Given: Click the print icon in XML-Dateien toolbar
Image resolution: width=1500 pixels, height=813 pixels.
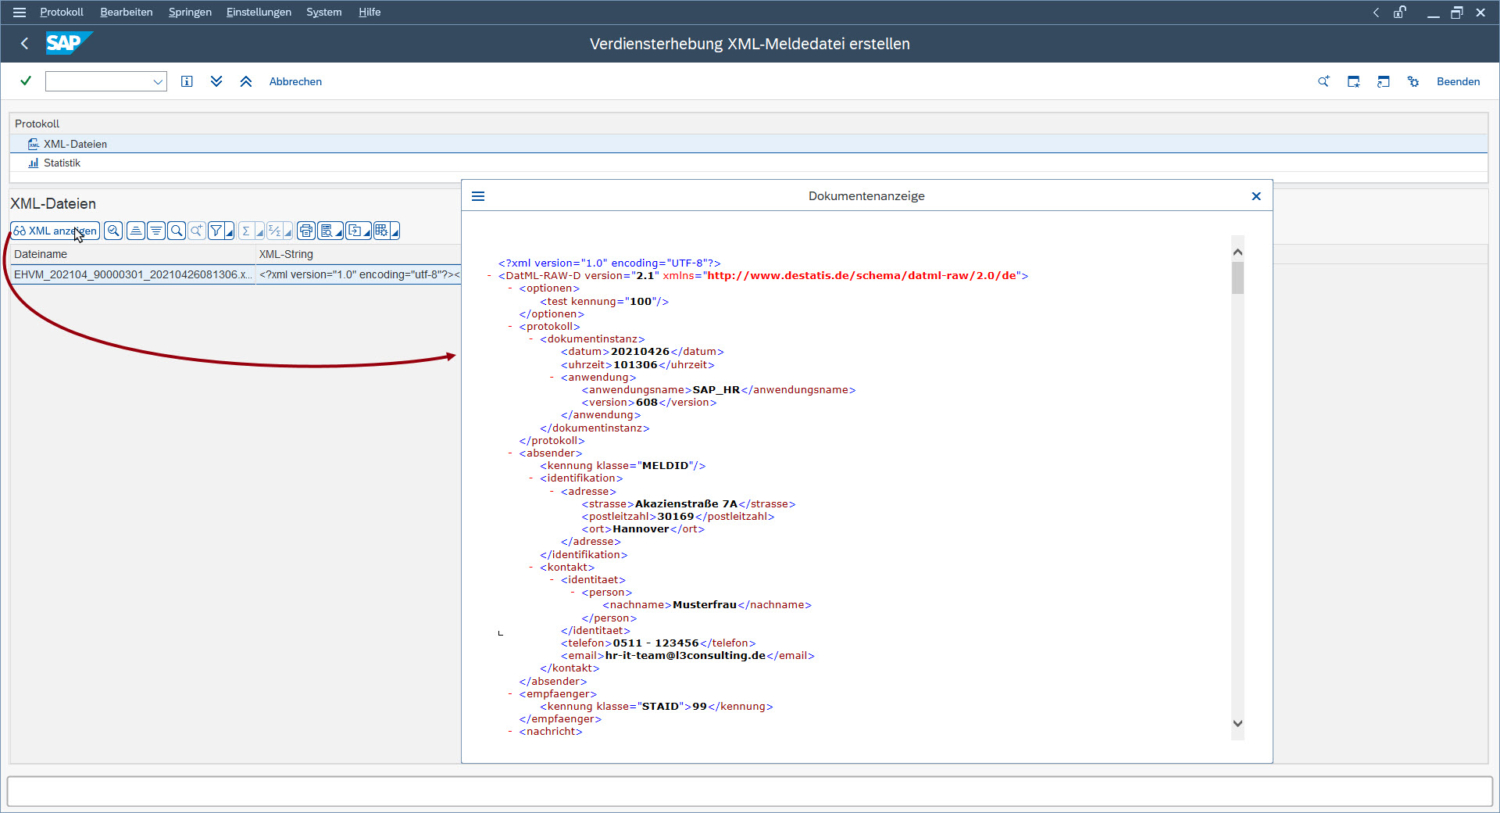Looking at the screenshot, I should (306, 231).
